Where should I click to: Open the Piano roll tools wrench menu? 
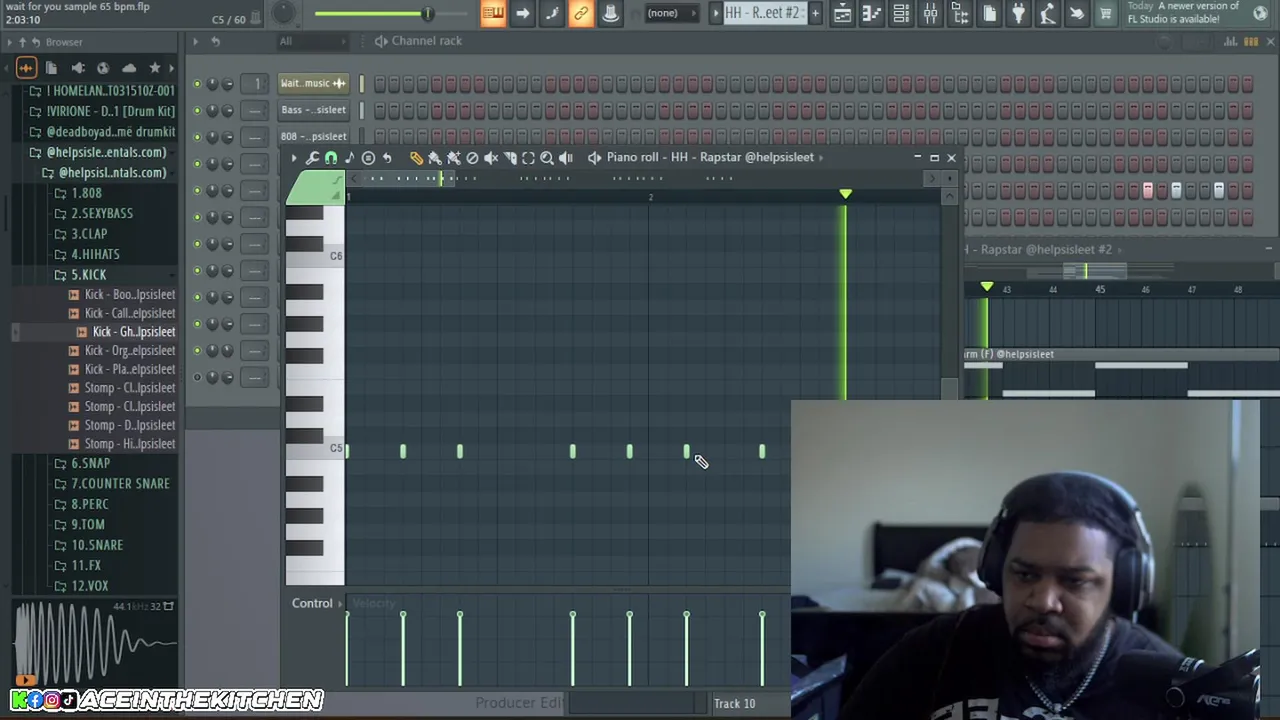click(312, 158)
